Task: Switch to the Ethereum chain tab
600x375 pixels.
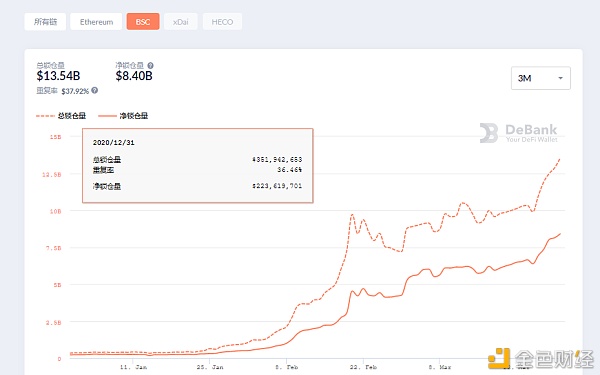Action: (96, 22)
